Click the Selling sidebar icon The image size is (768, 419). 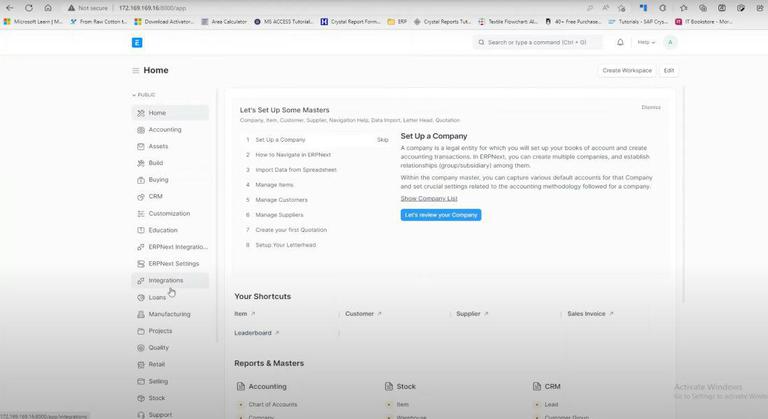coord(141,381)
